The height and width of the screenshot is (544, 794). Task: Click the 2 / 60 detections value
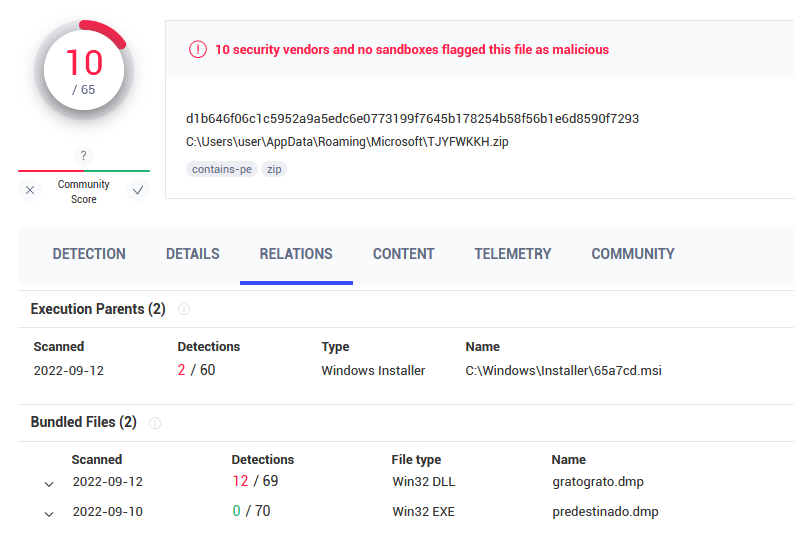196,370
